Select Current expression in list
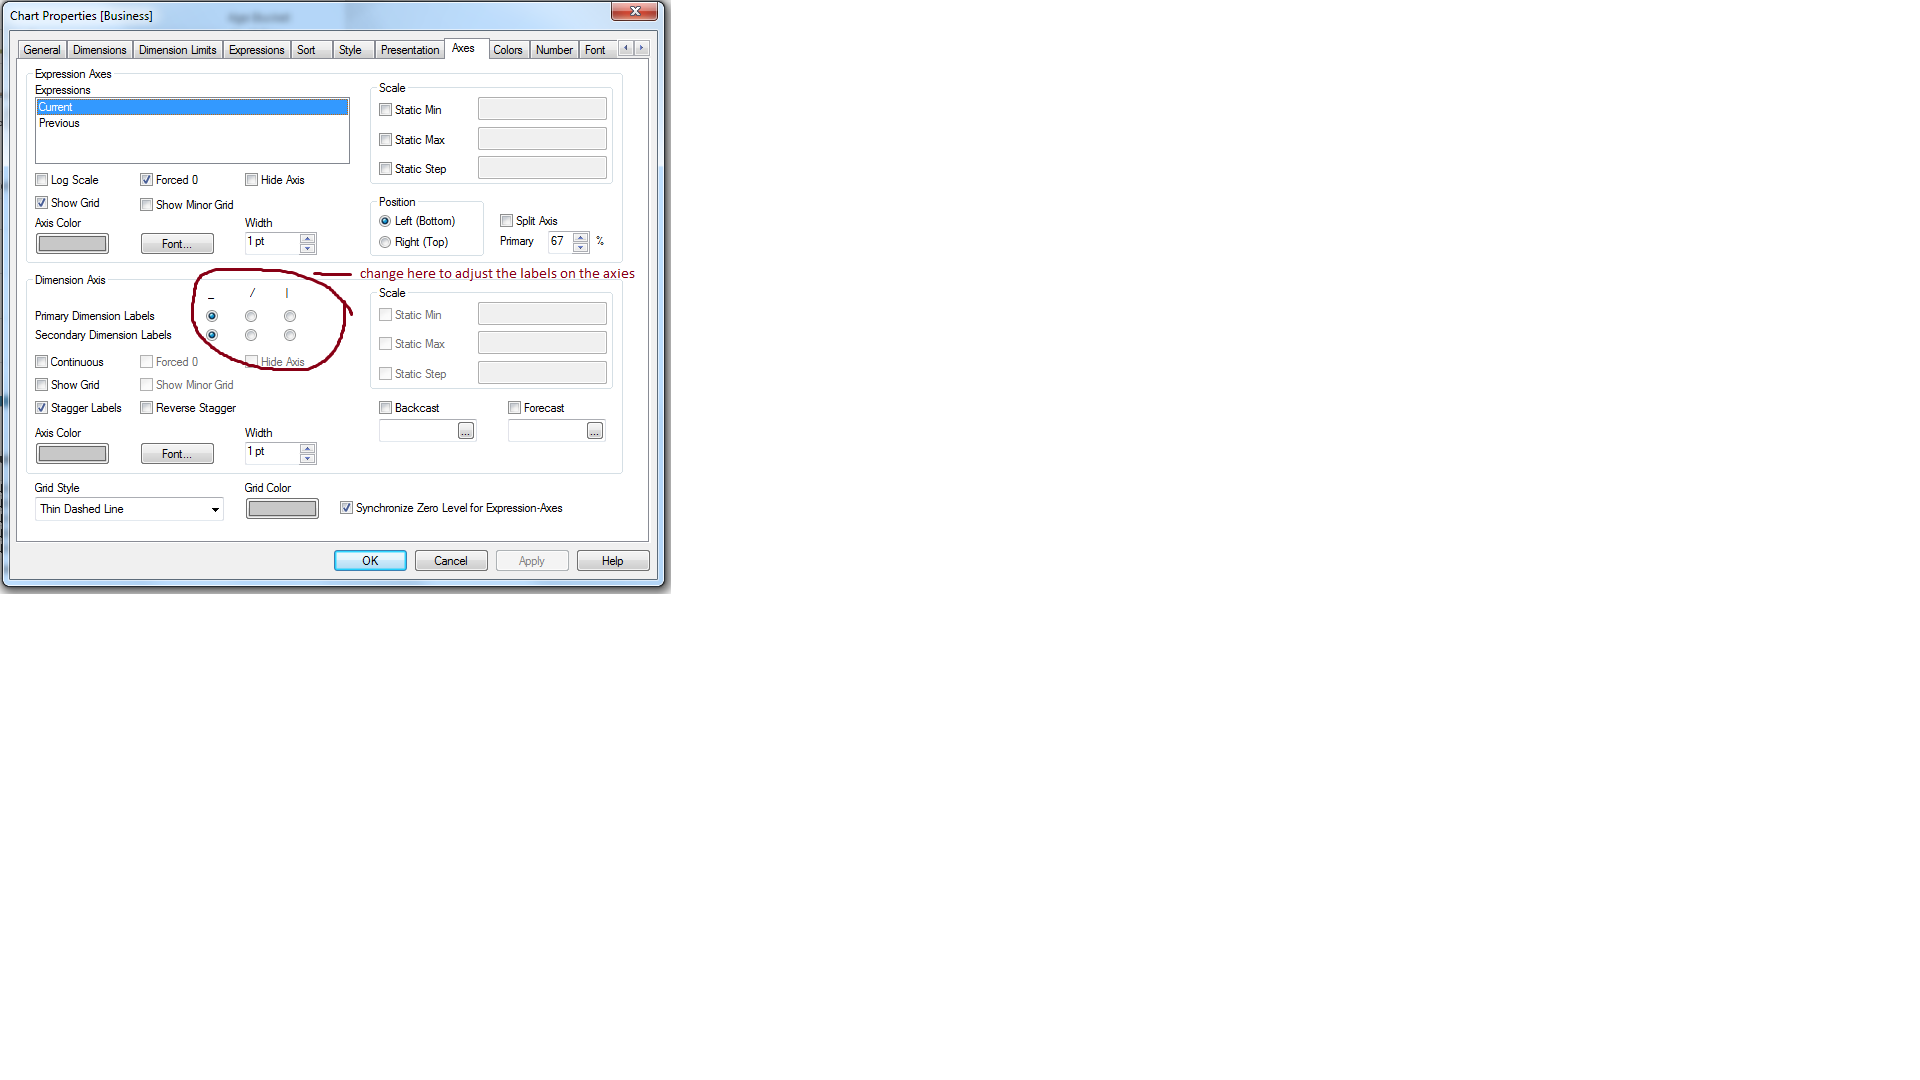1920x1080 pixels. [x=191, y=105]
